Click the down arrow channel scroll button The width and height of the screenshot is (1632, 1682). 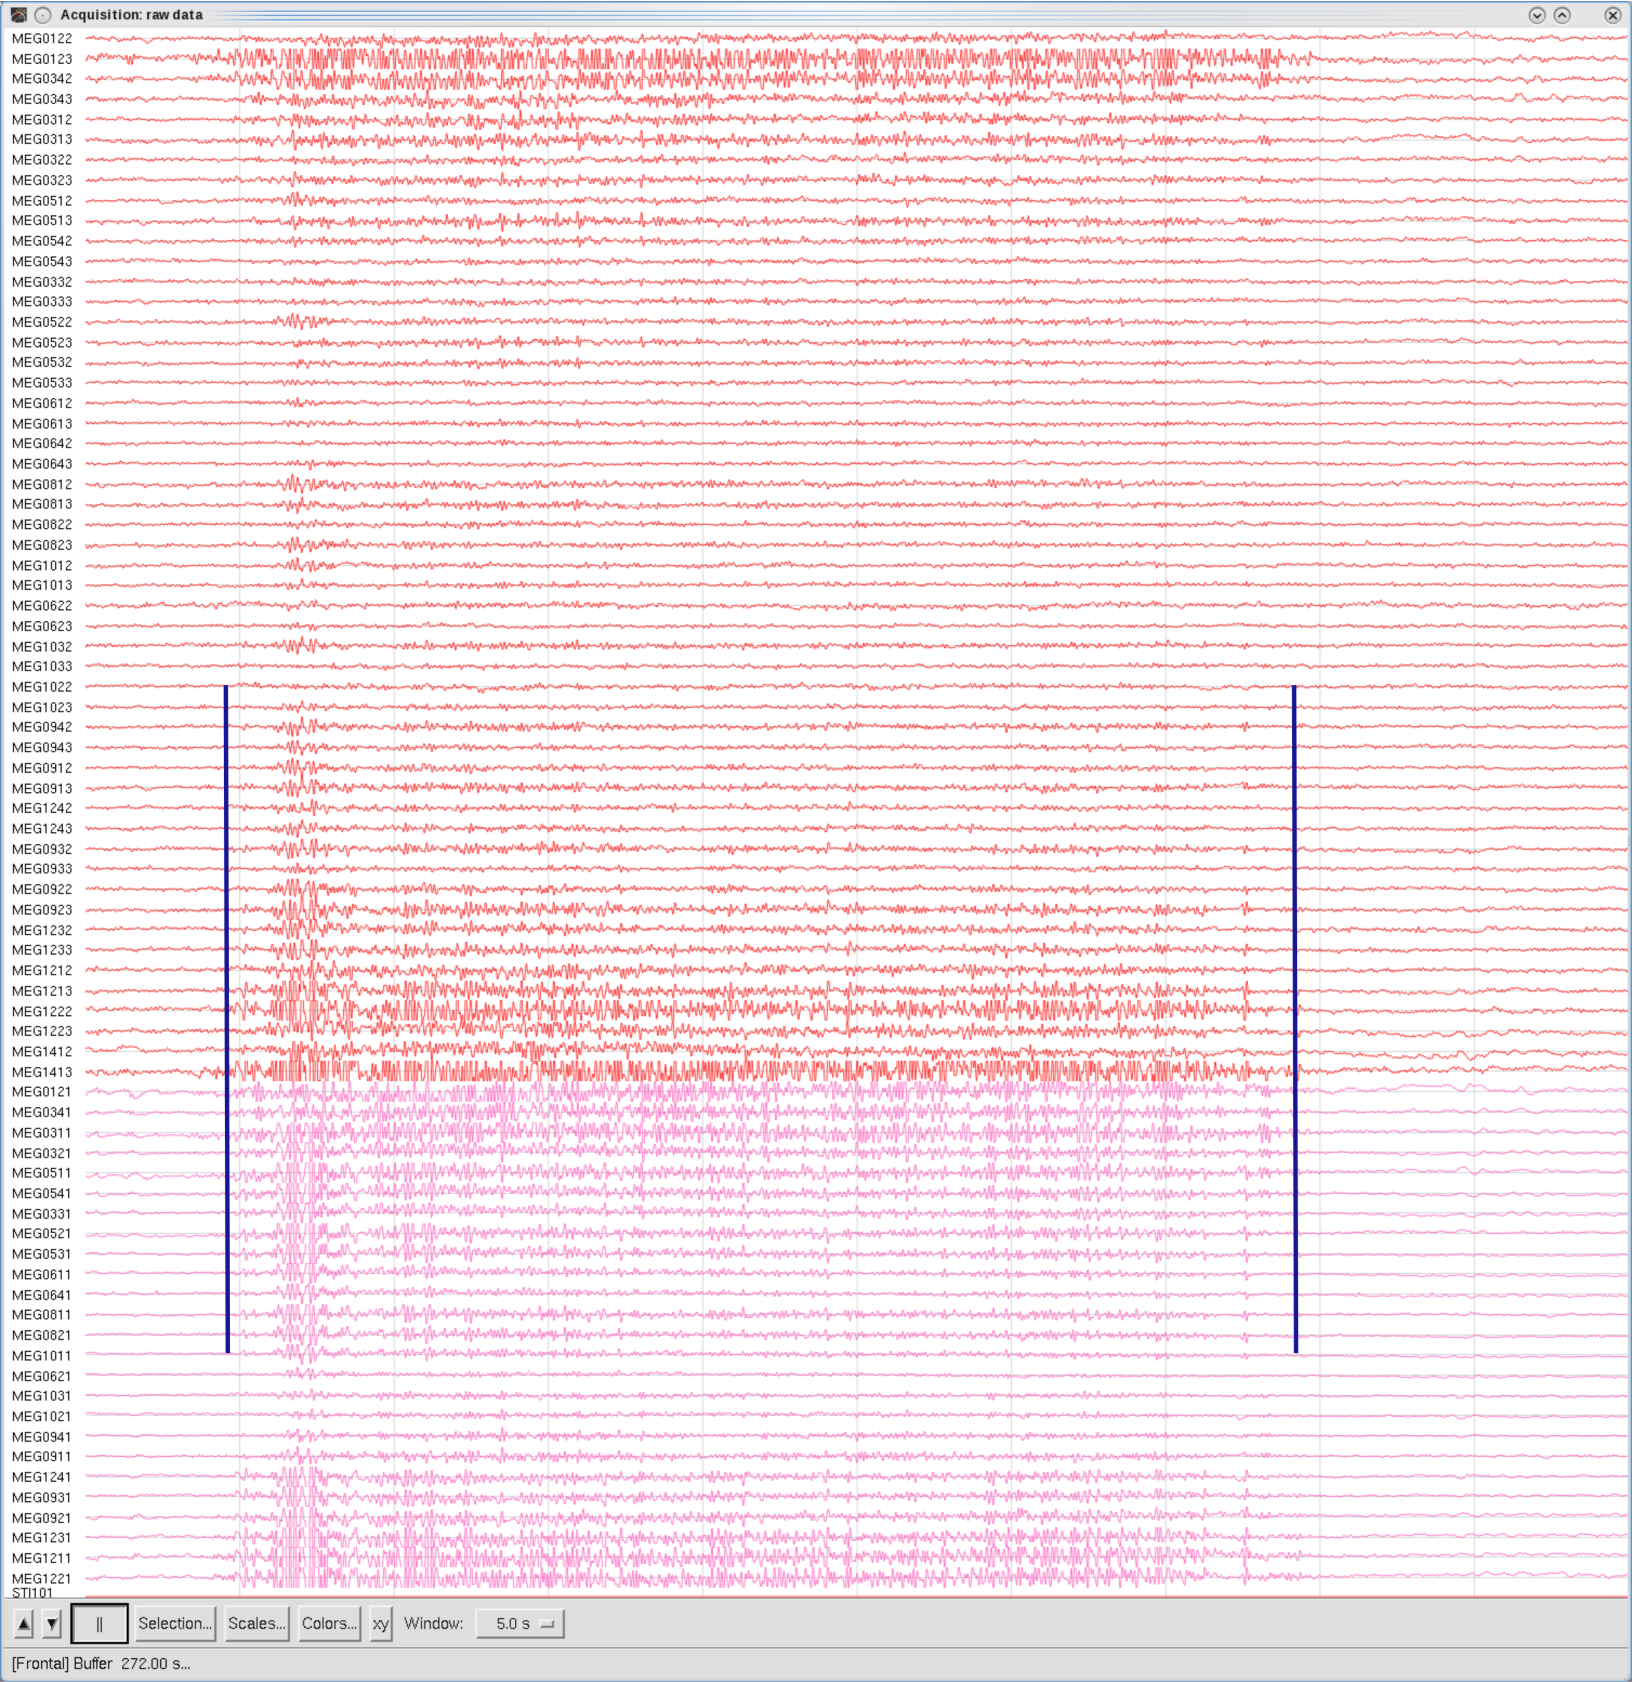click(x=52, y=1624)
